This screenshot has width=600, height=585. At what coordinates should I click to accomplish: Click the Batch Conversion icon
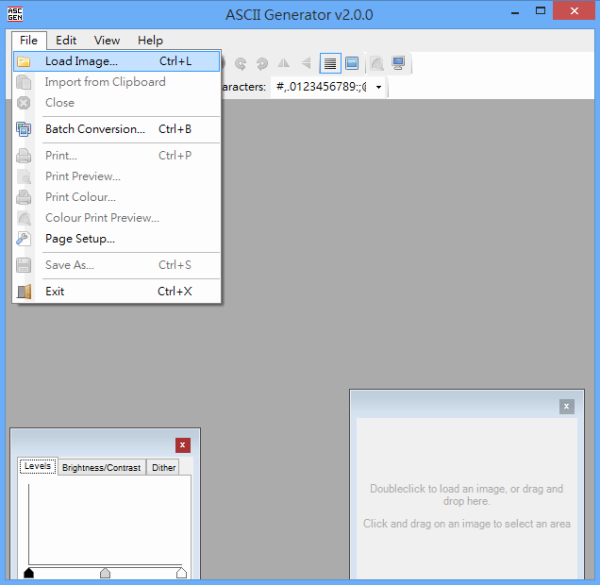click(x=24, y=129)
